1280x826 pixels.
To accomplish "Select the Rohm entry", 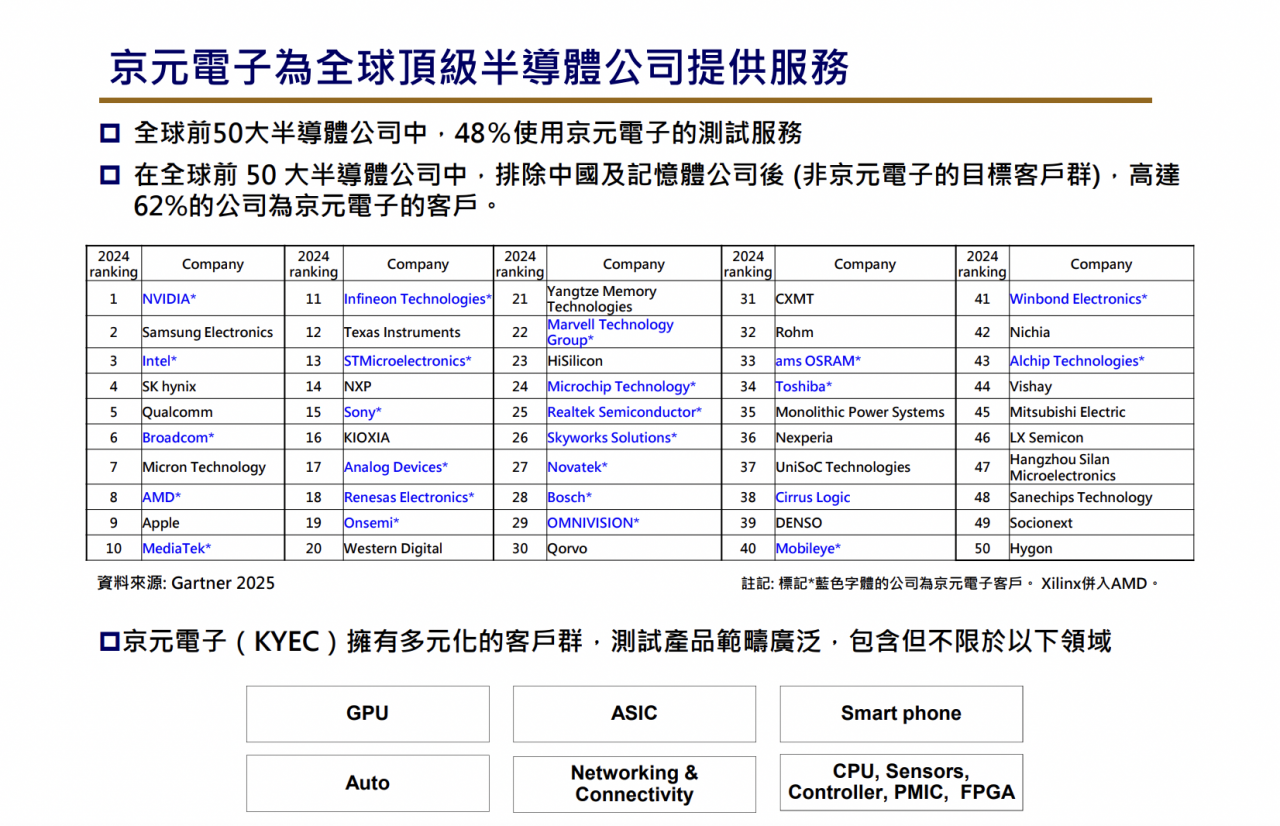I will (865, 332).
